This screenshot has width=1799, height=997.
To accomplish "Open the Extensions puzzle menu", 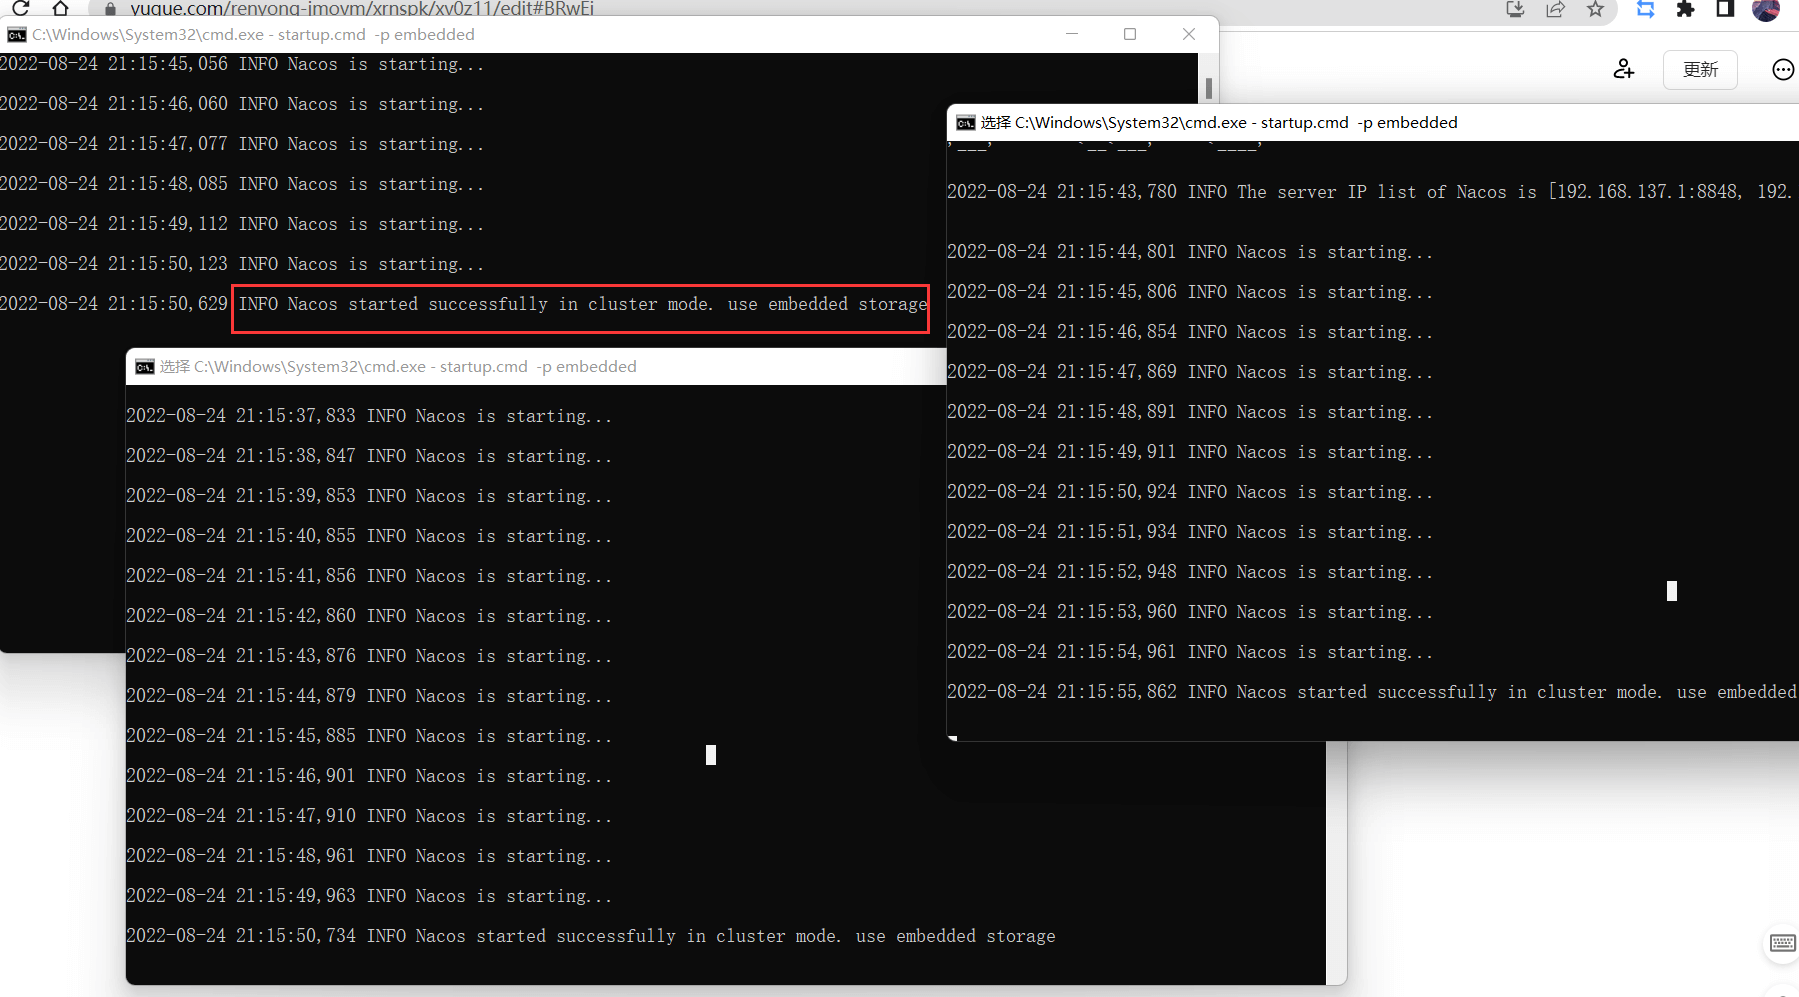I will (x=1685, y=9).
